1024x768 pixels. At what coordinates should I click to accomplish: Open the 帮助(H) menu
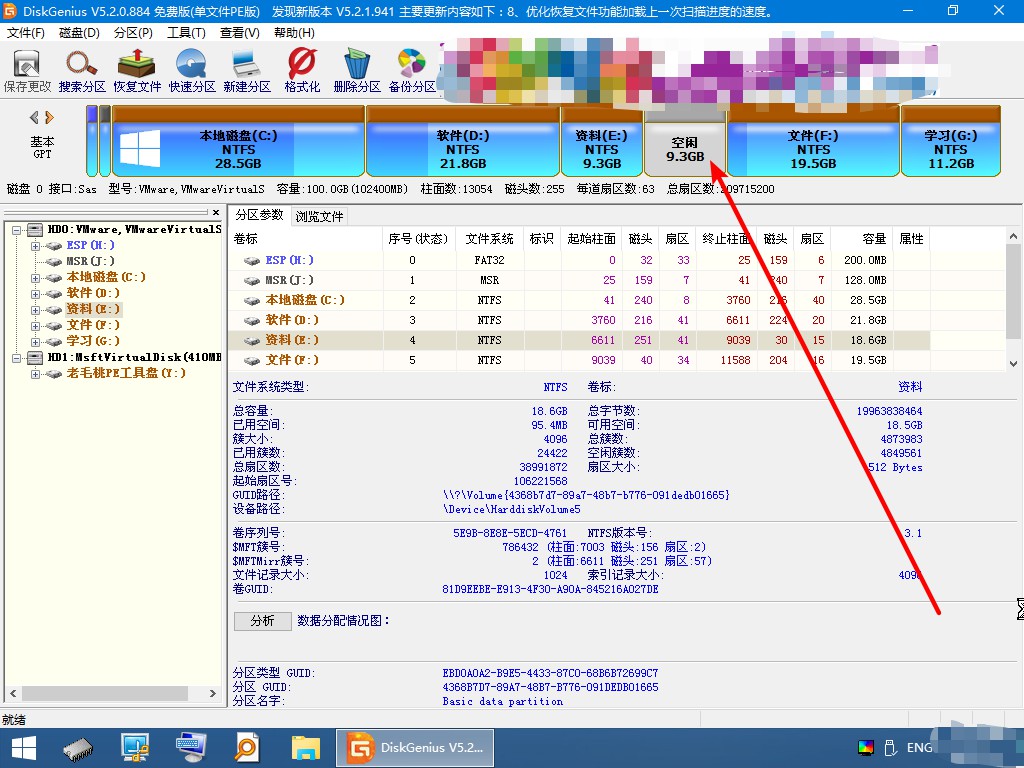(294, 33)
